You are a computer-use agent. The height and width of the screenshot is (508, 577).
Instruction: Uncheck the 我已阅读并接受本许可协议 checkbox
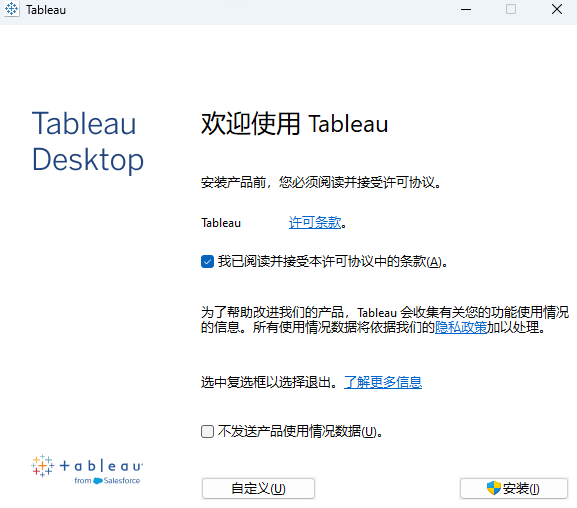[207, 262]
